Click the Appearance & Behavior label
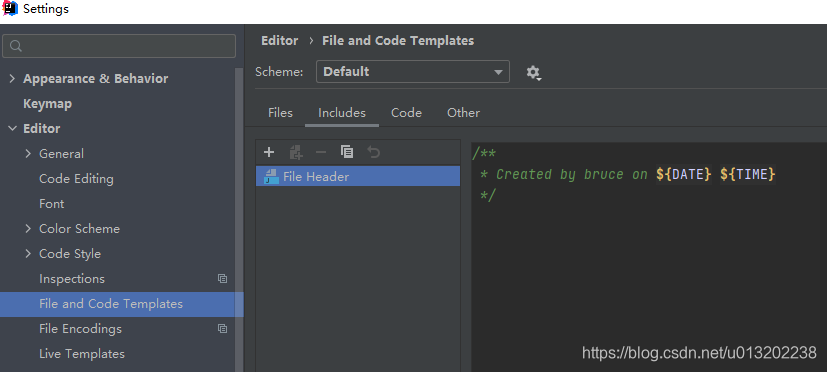827x372 pixels. click(95, 79)
